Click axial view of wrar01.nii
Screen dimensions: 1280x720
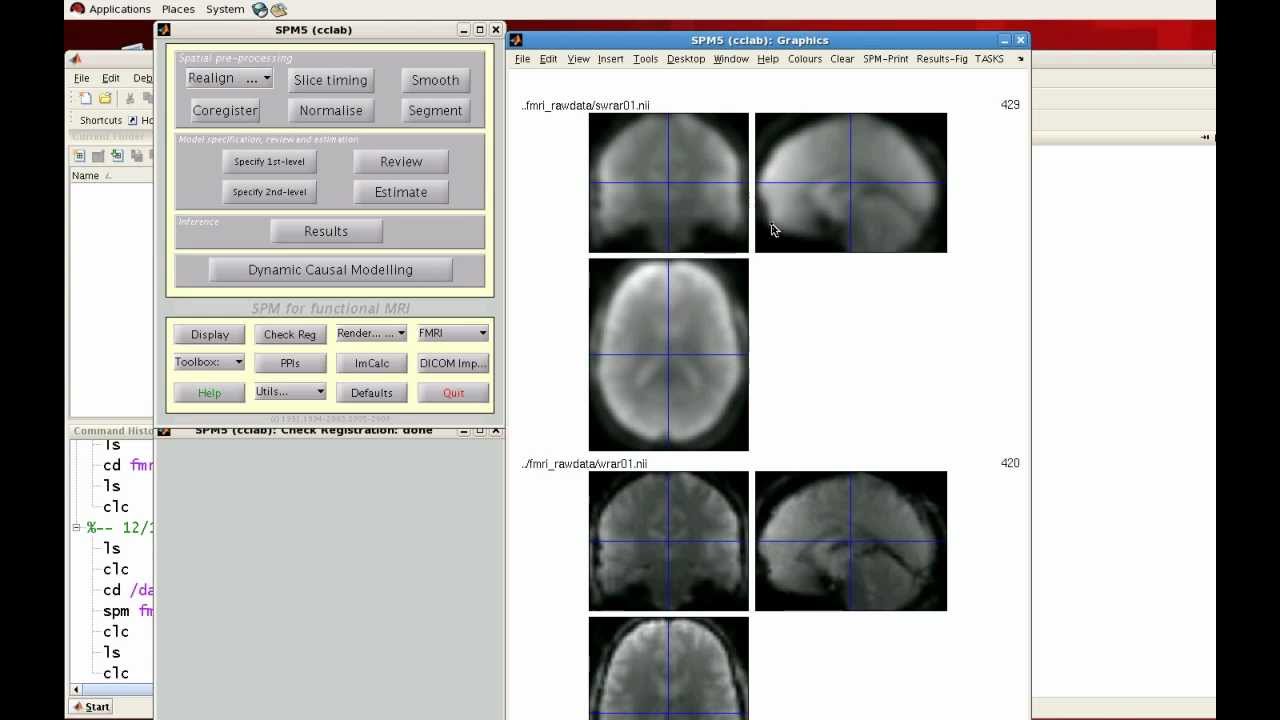click(668, 668)
